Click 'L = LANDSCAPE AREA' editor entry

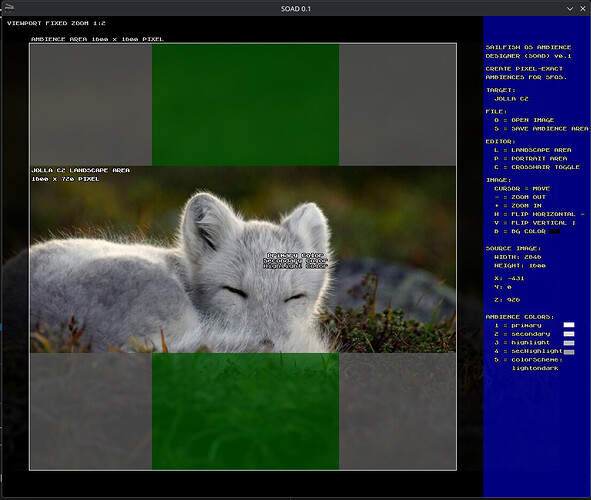[533, 150]
